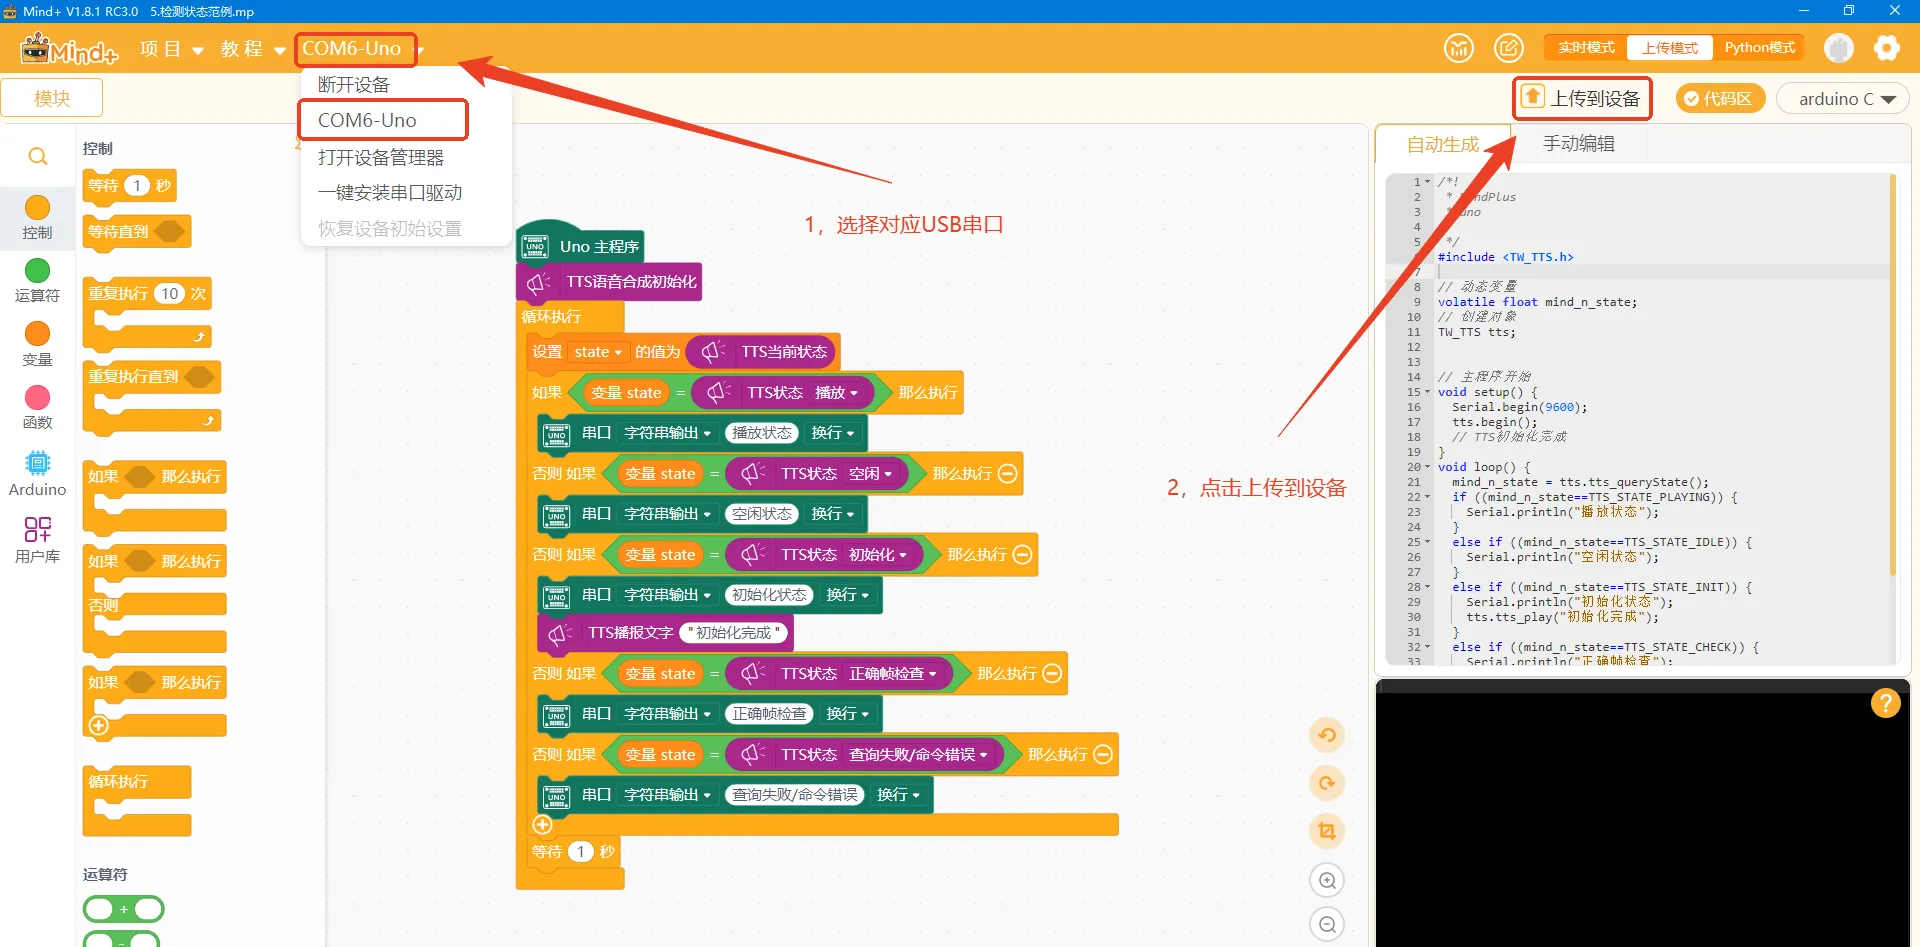Click the redo button on canvas

click(x=1327, y=783)
